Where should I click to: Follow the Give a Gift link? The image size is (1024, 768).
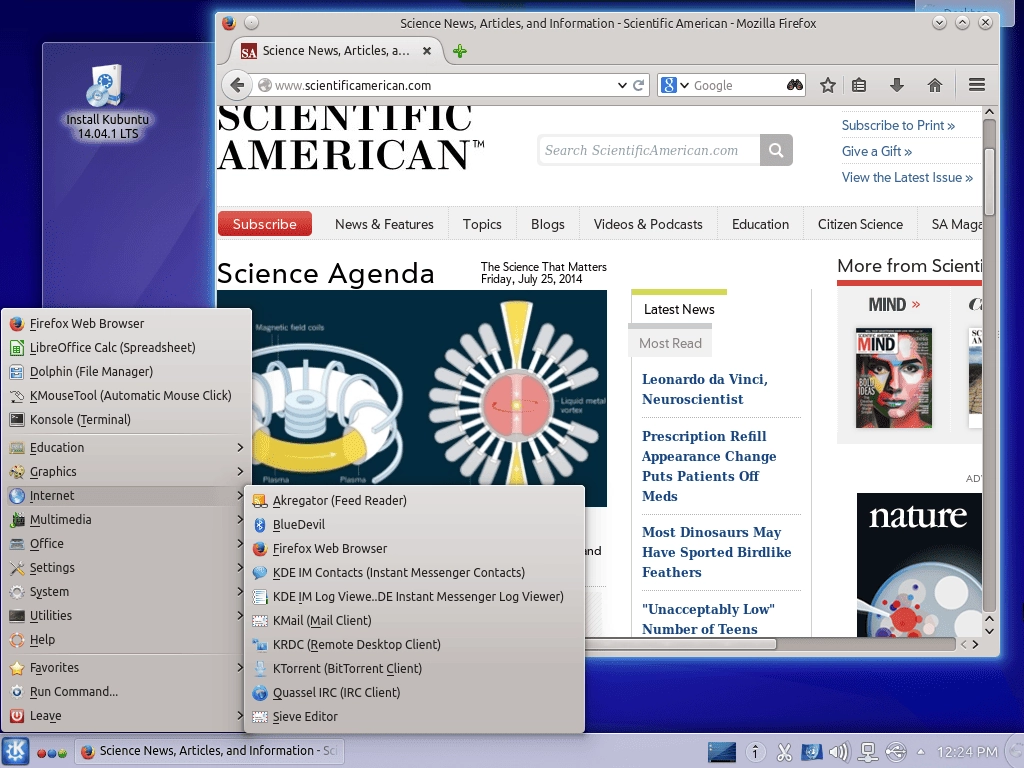coord(876,152)
